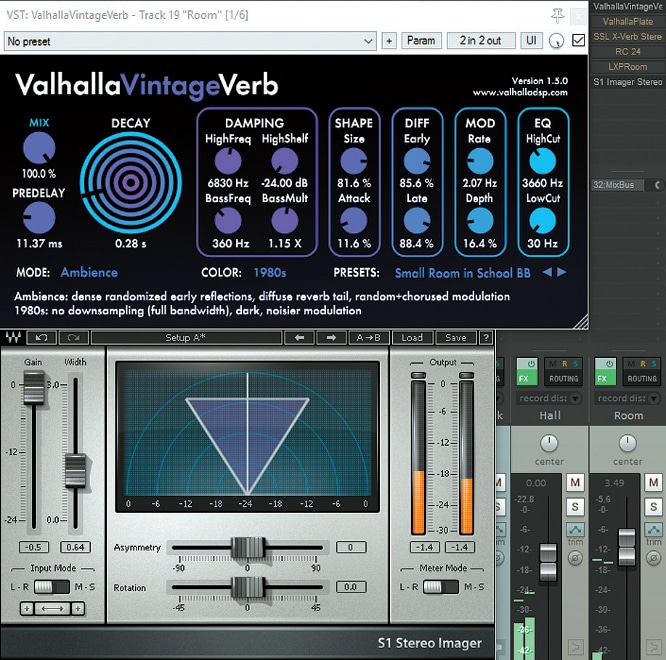
Task: Toggle Hall track FX power button
Action: click(x=531, y=364)
